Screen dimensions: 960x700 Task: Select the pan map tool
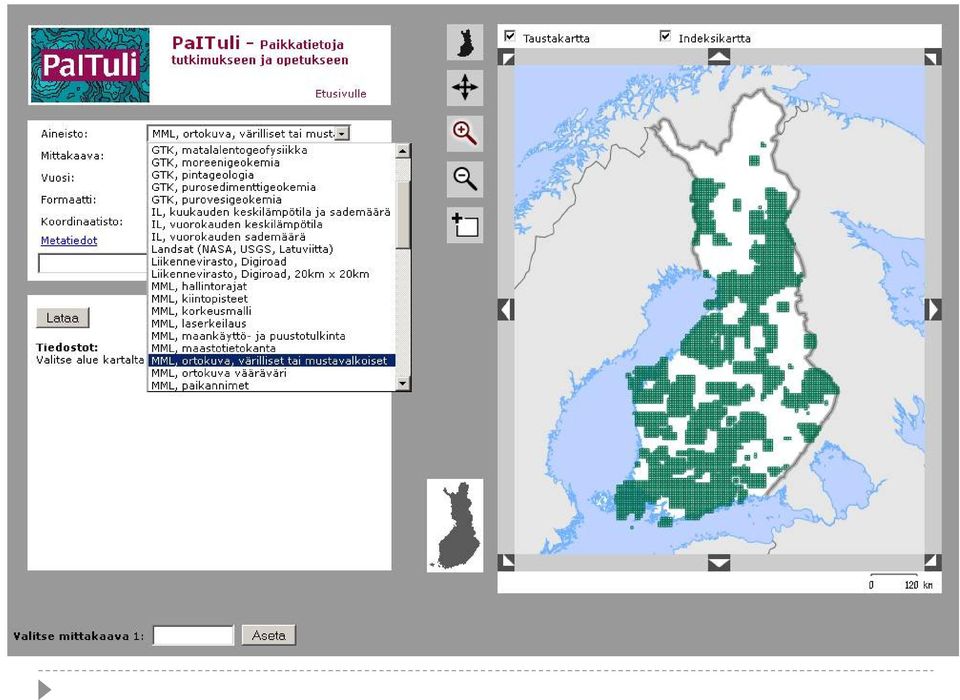point(465,88)
